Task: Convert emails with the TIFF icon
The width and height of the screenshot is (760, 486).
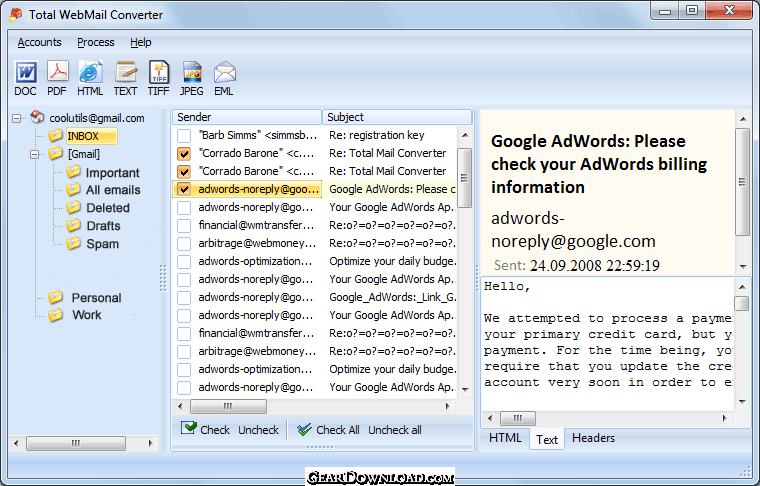Action: point(159,73)
